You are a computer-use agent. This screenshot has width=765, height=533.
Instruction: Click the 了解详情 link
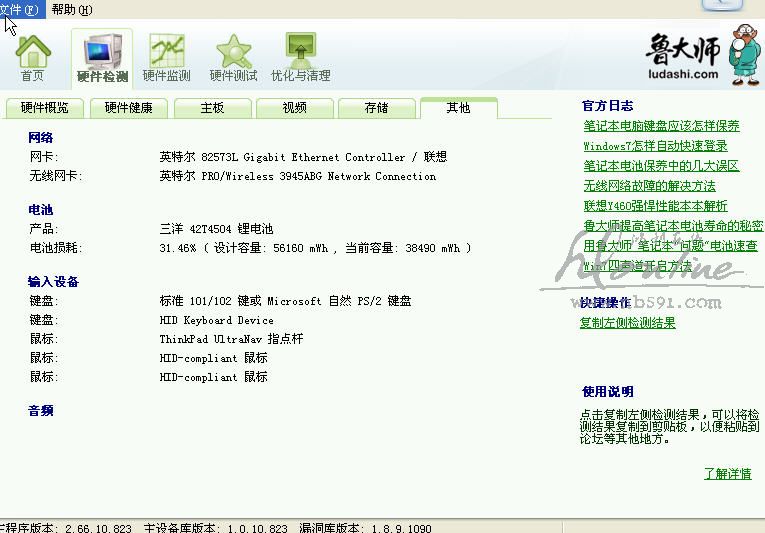tap(727, 474)
